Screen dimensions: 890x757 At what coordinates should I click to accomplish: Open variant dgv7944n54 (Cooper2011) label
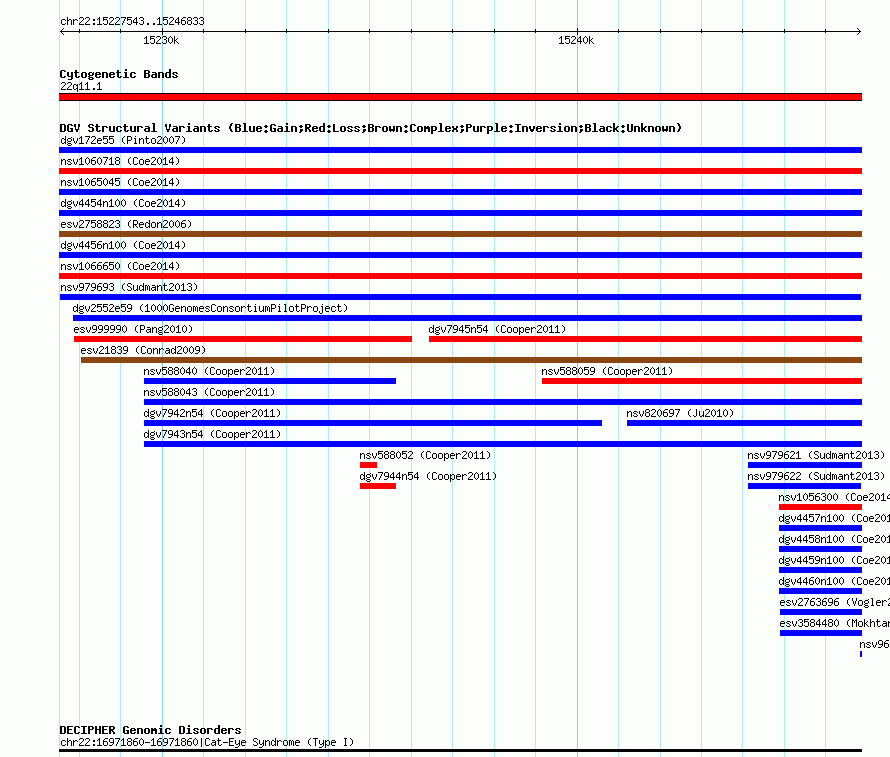pyautogui.click(x=428, y=476)
